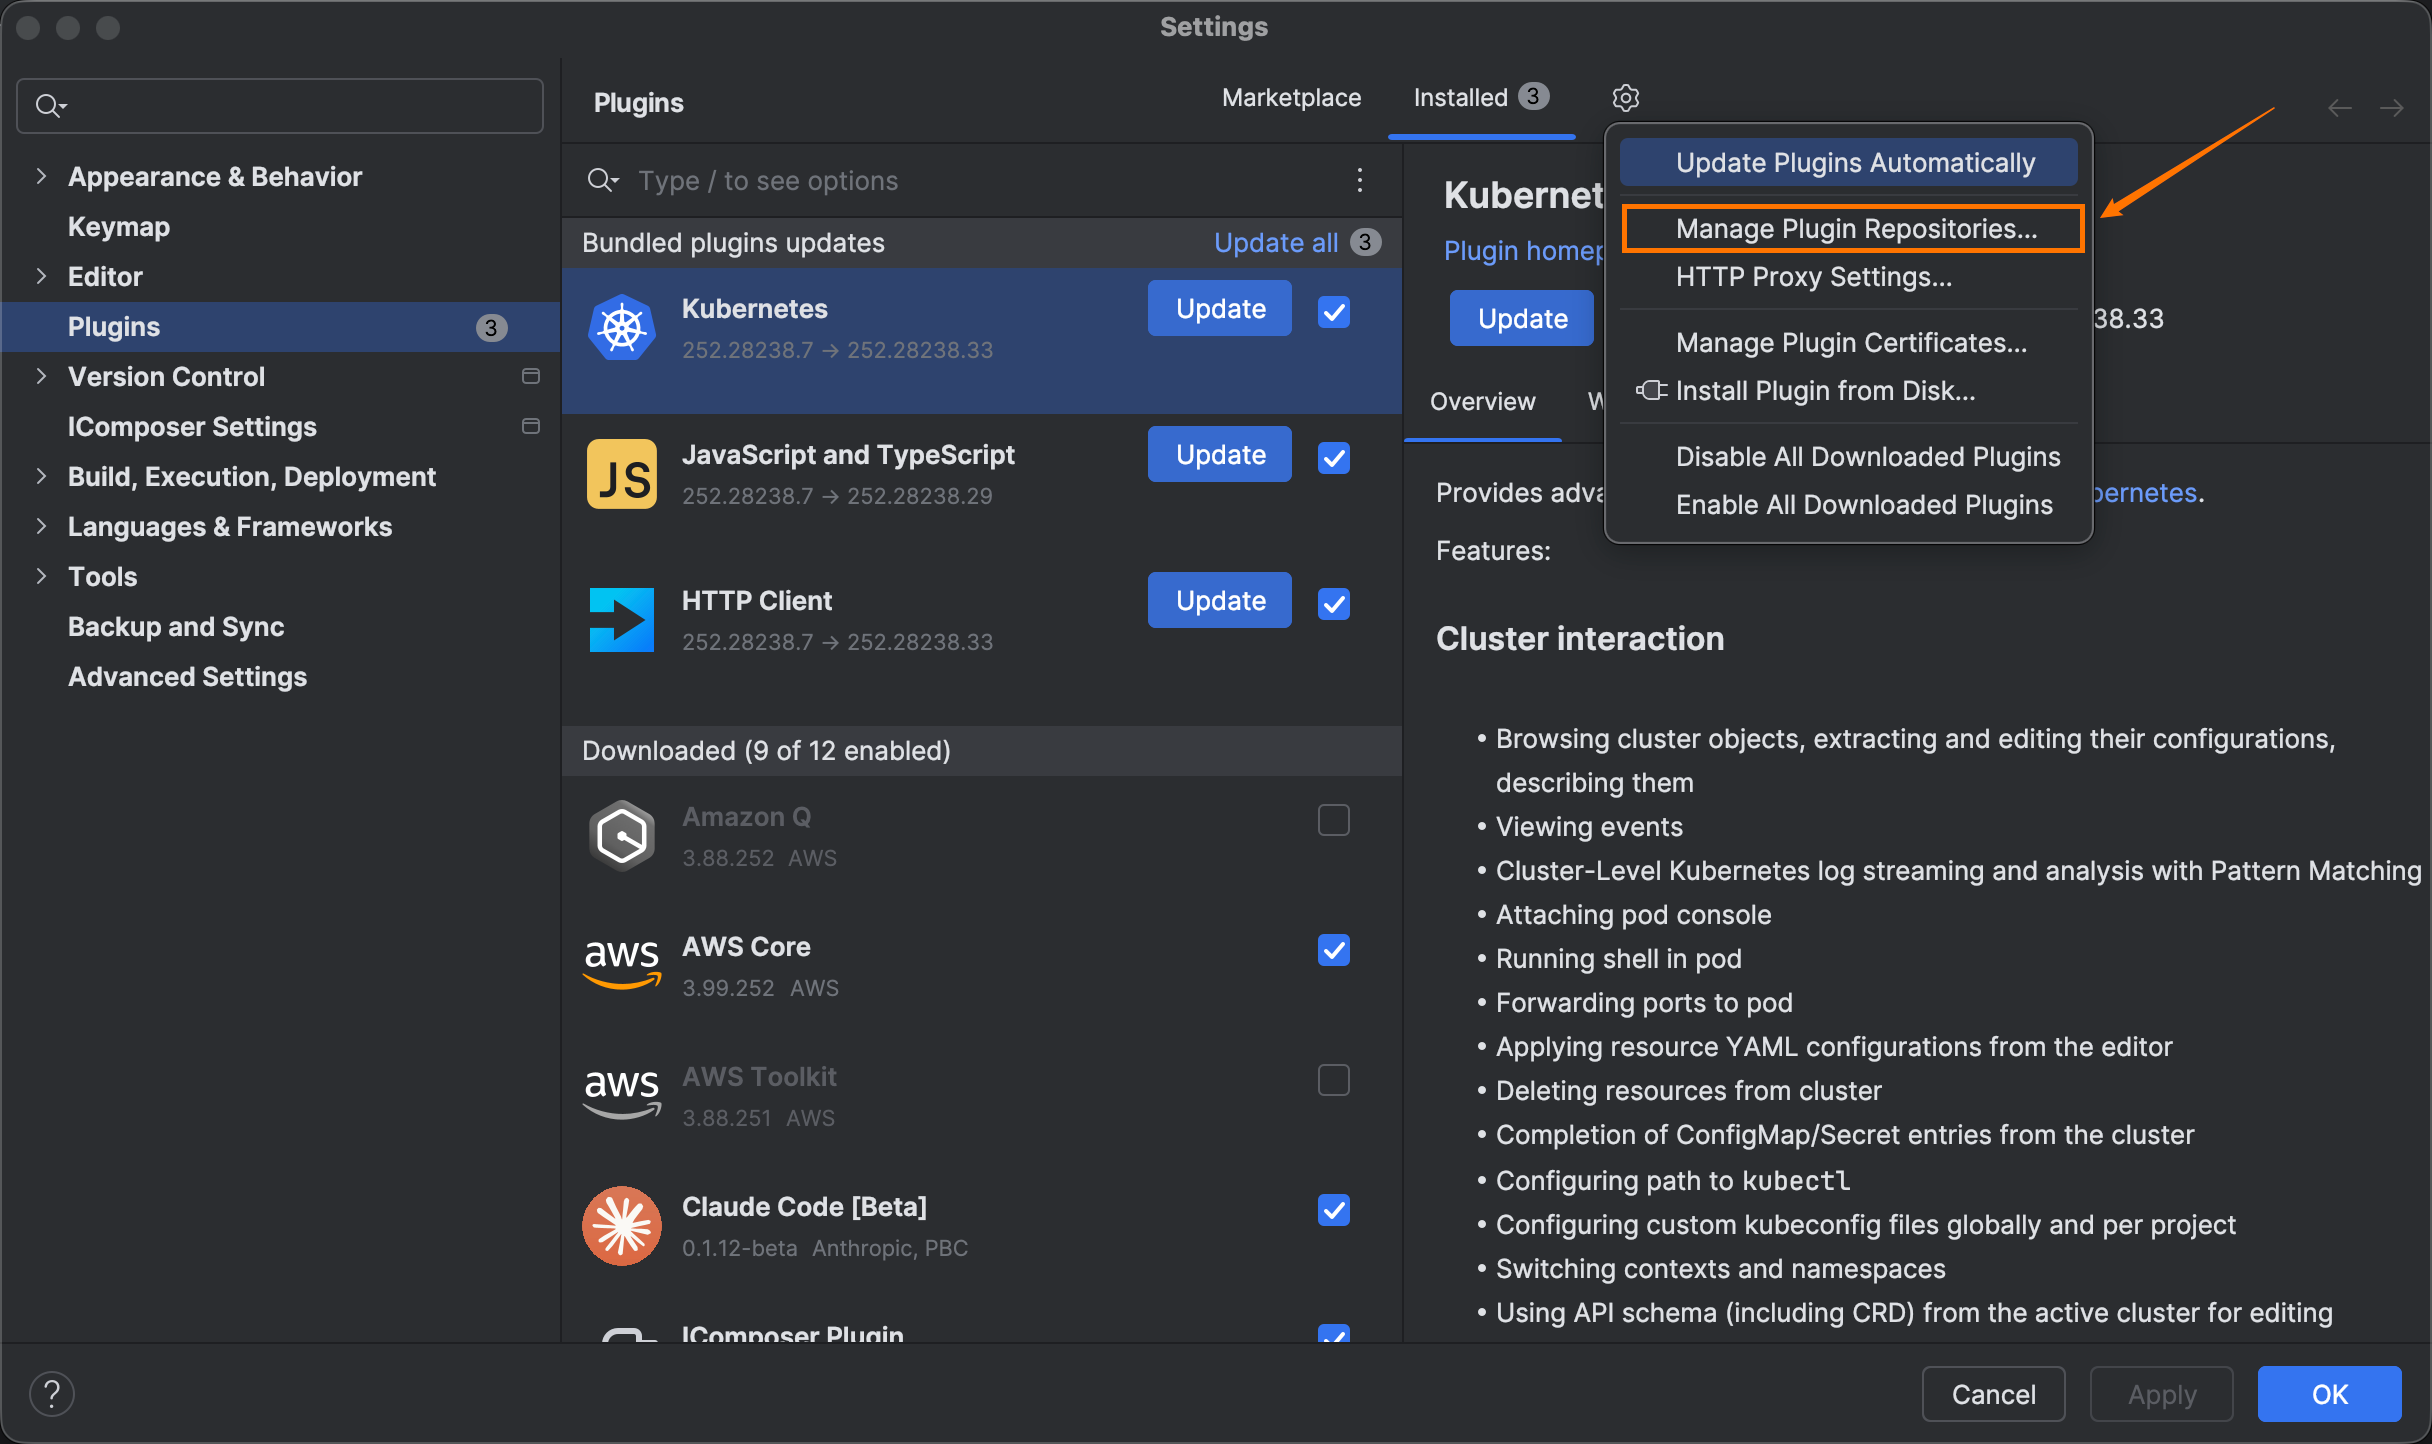The image size is (2432, 1444).
Task: Expand the Languages & Frameworks section
Action: [41, 526]
